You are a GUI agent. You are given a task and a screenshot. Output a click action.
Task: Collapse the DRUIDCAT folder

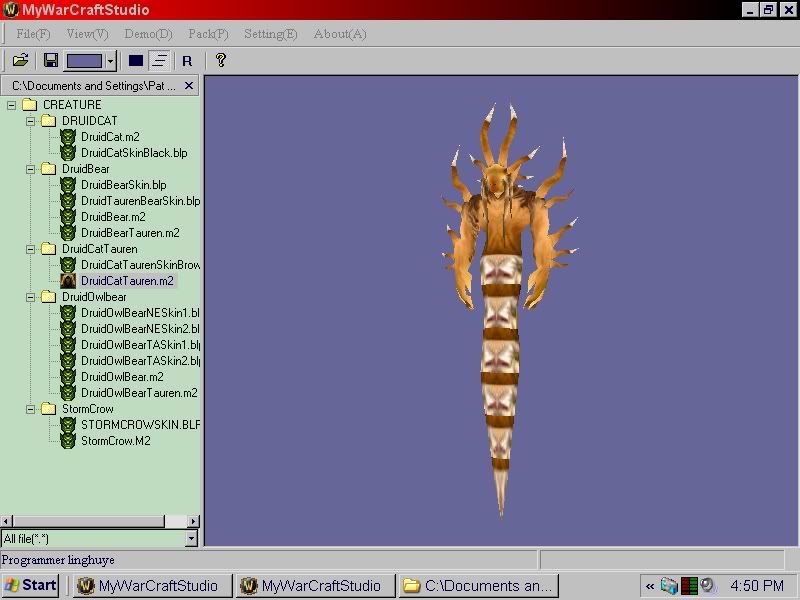pos(31,121)
